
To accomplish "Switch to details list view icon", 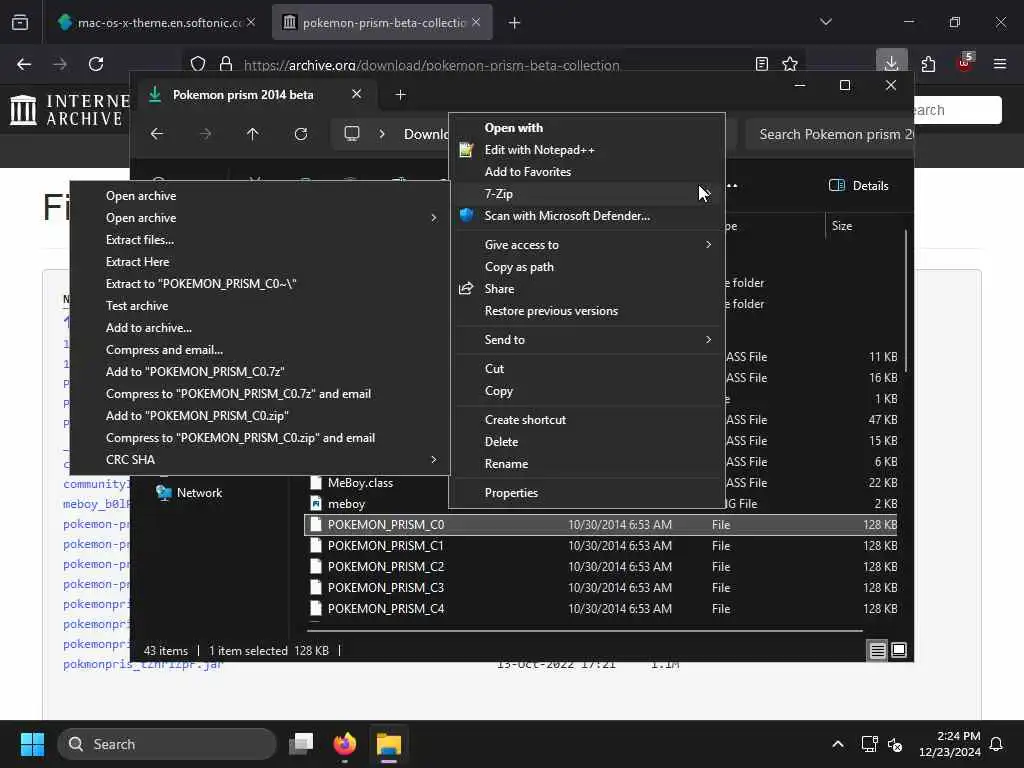I will click(877, 650).
